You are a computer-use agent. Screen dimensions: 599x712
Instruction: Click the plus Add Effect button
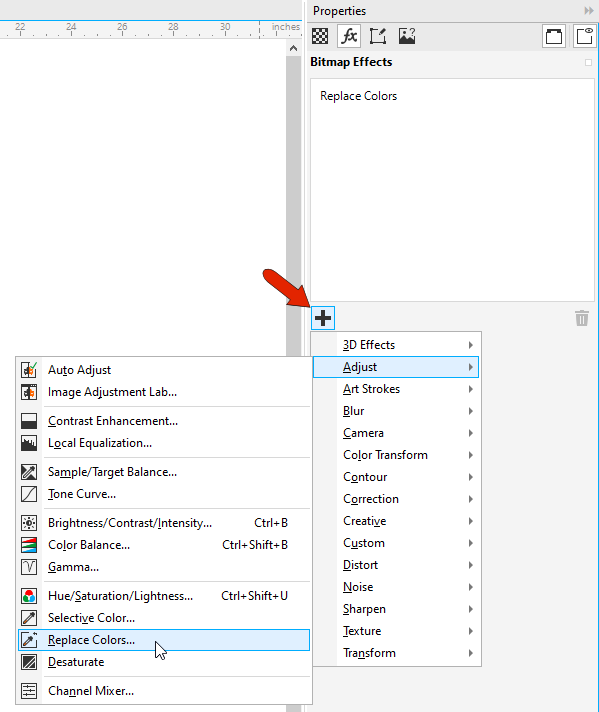[x=323, y=318]
